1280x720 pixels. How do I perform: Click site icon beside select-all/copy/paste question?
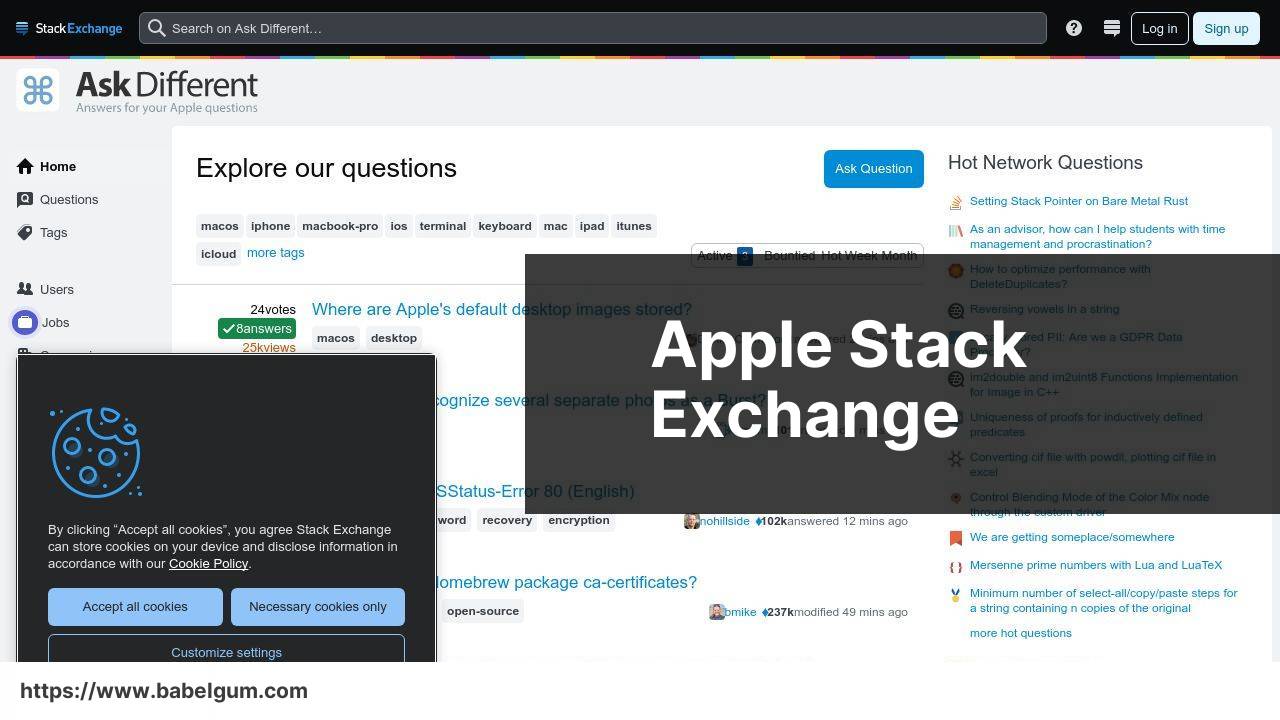click(x=956, y=594)
